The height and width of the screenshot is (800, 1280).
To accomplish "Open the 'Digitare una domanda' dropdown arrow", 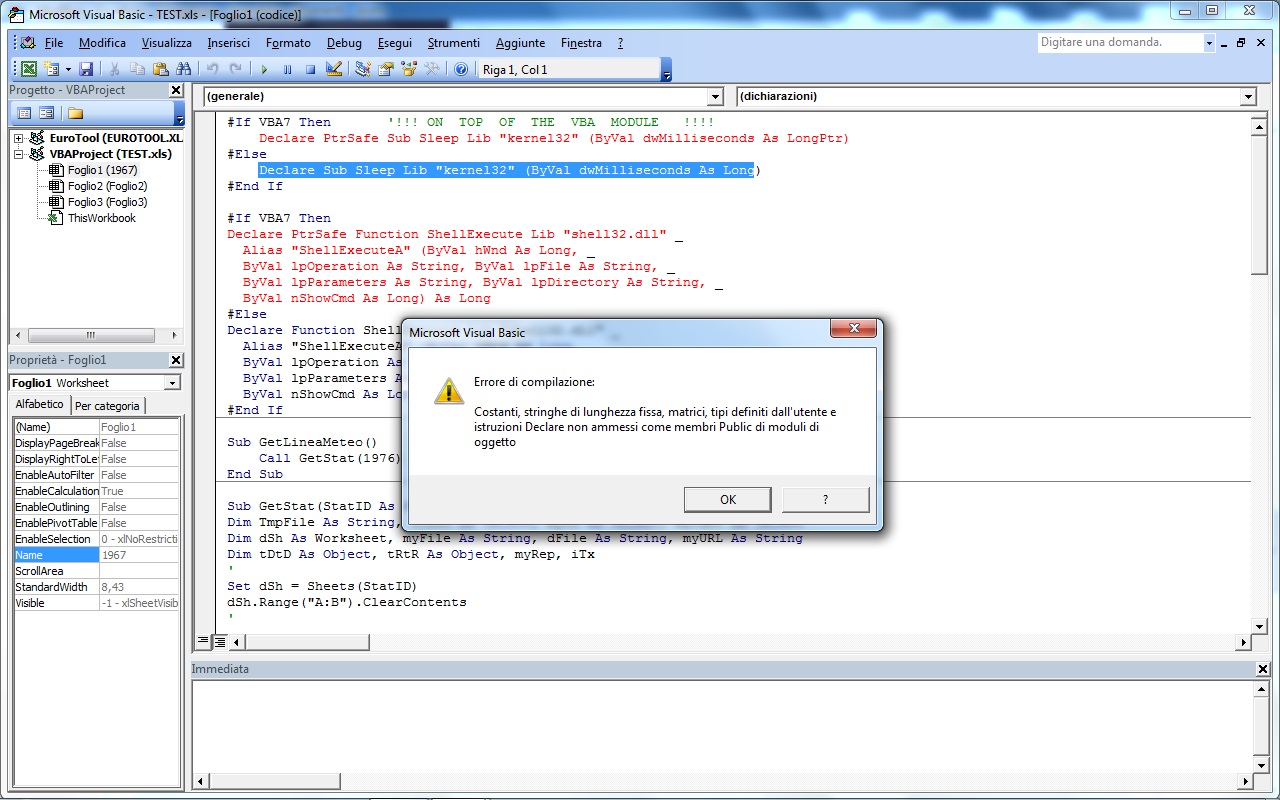I will [1209, 43].
